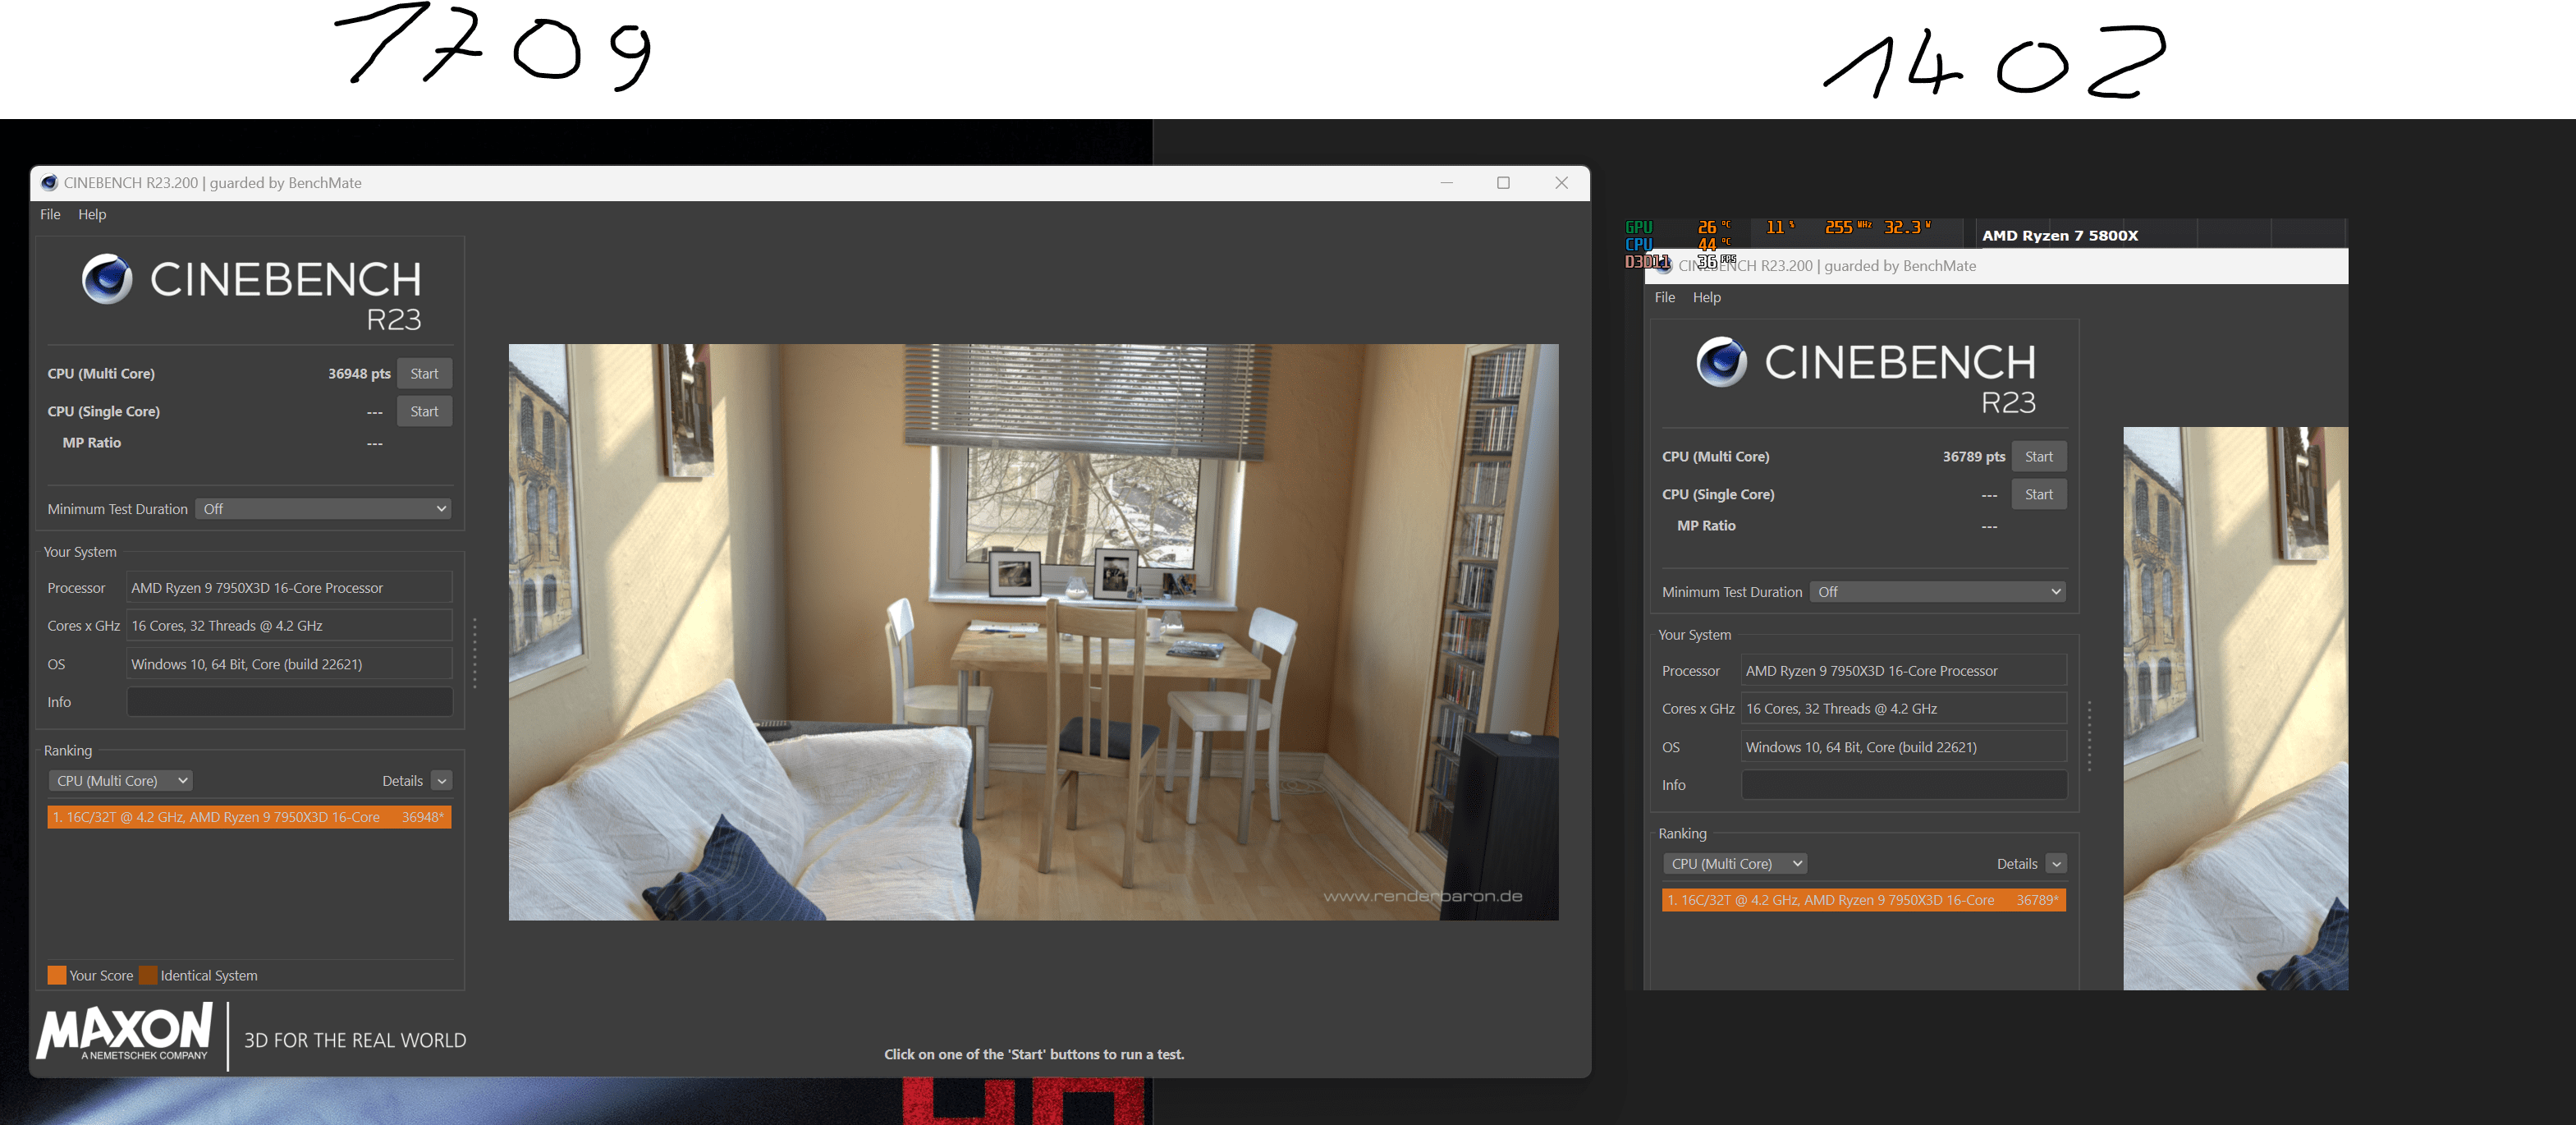Screen dimensions: 2576x1125
Task: Click Processor field in right window
Action: [x=1903, y=671]
